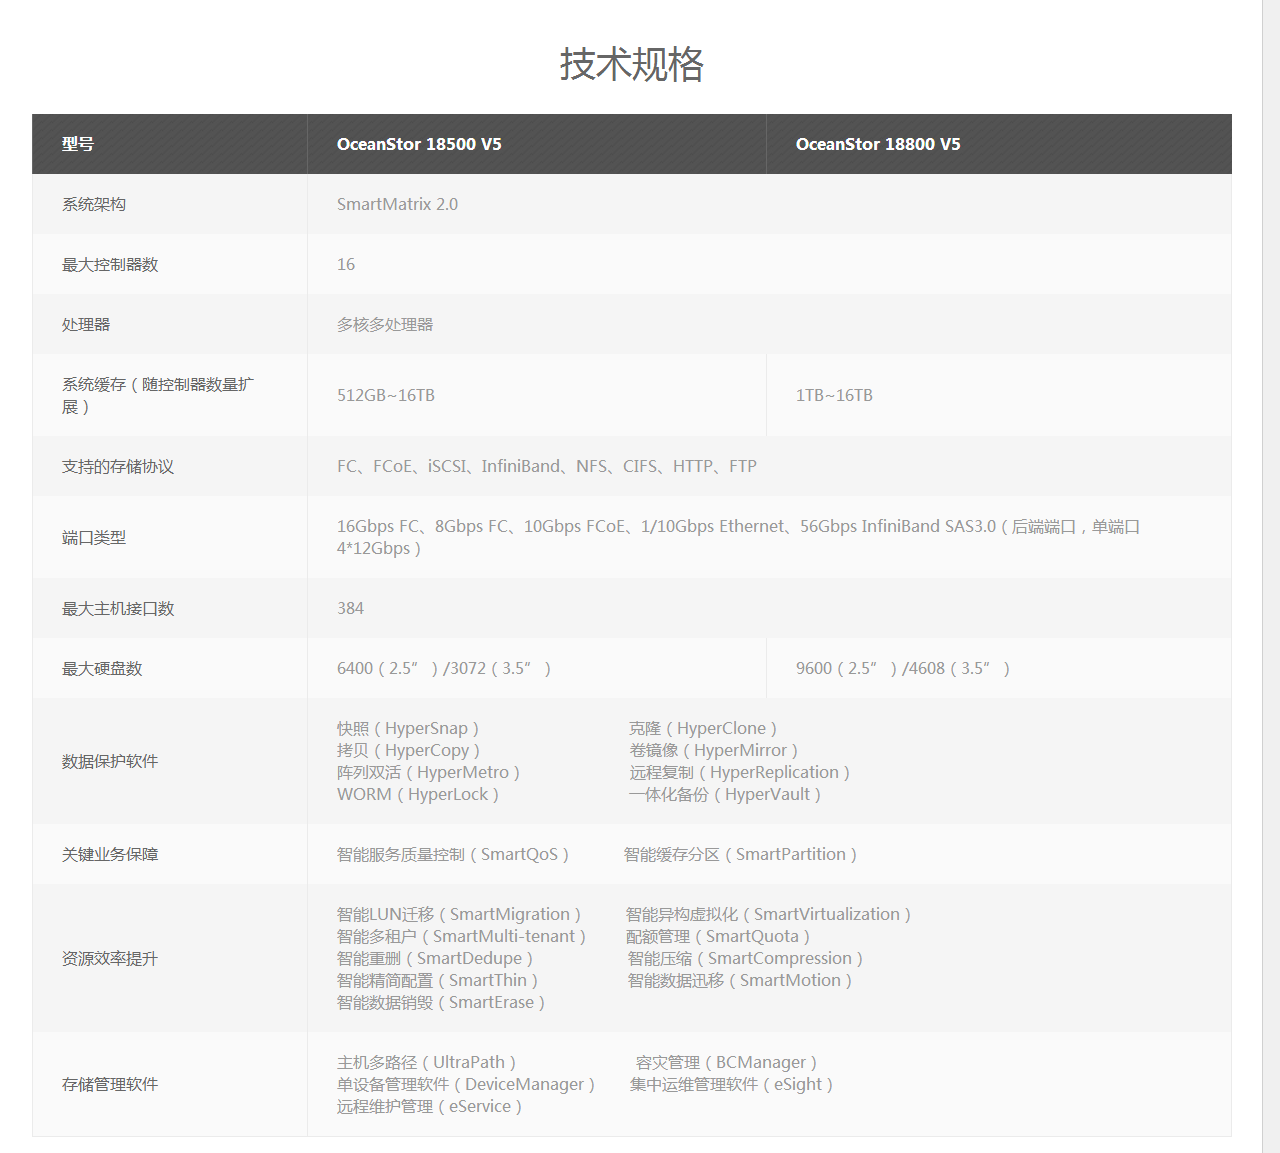
Task: Click 智能压缩 (SmartCompression) entry
Action: click(x=745, y=958)
